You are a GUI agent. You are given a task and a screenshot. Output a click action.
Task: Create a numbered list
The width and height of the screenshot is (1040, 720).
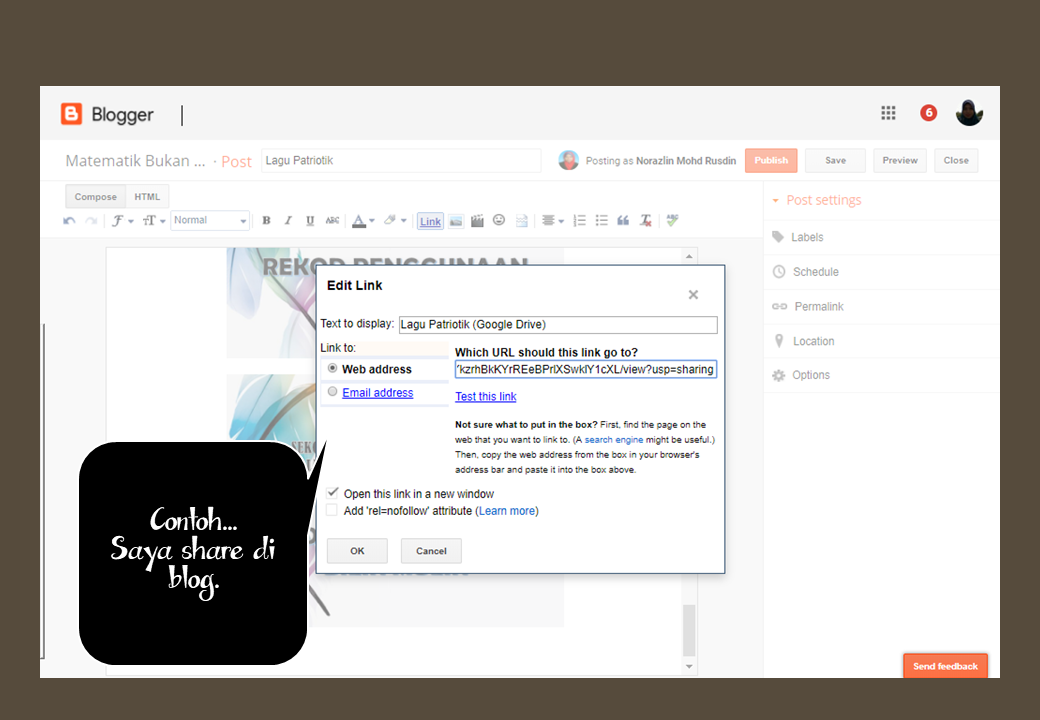pyautogui.click(x=580, y=220)
